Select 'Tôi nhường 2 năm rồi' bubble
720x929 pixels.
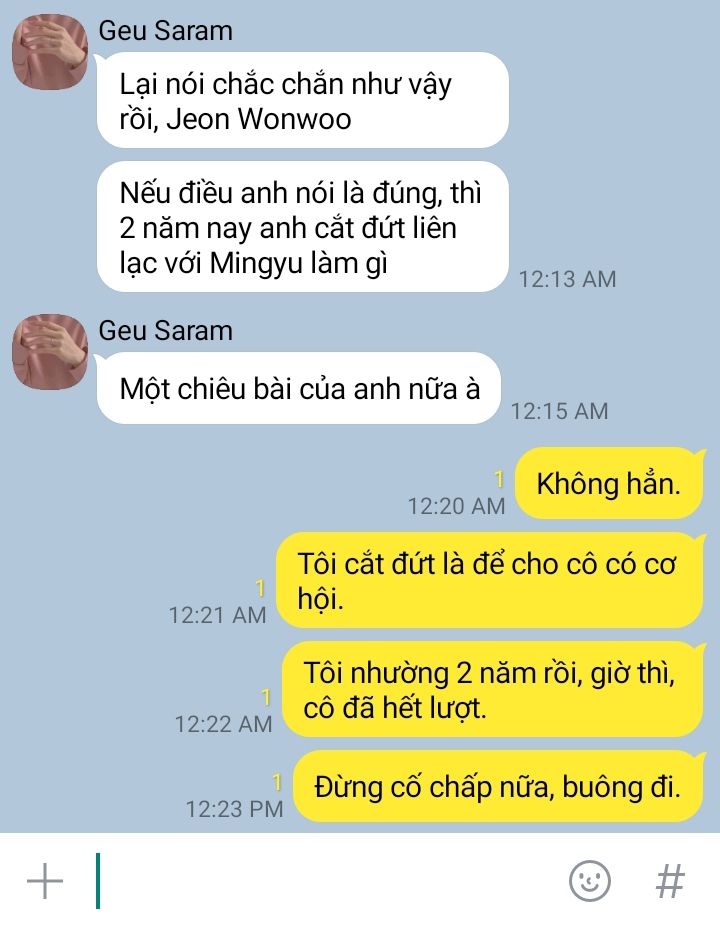tap(493, 689)
